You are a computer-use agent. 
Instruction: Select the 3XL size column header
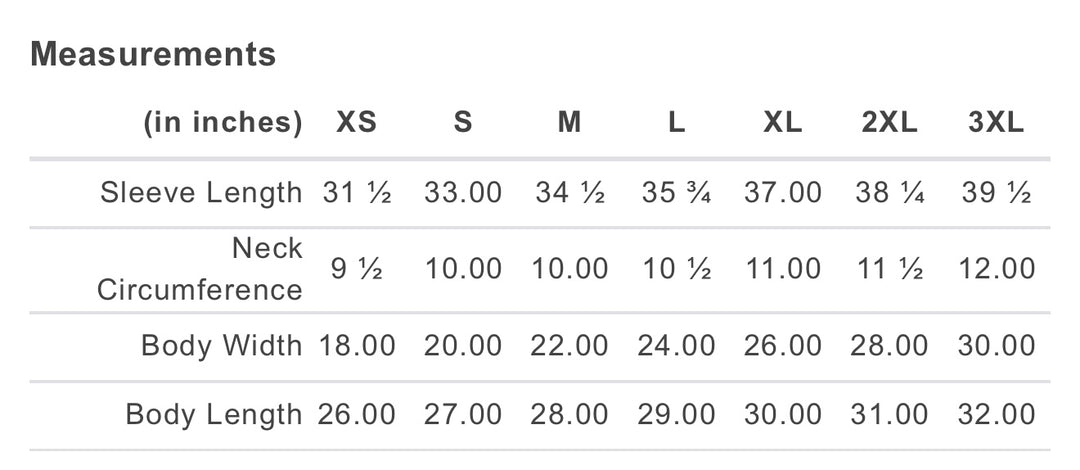[996, 123]
